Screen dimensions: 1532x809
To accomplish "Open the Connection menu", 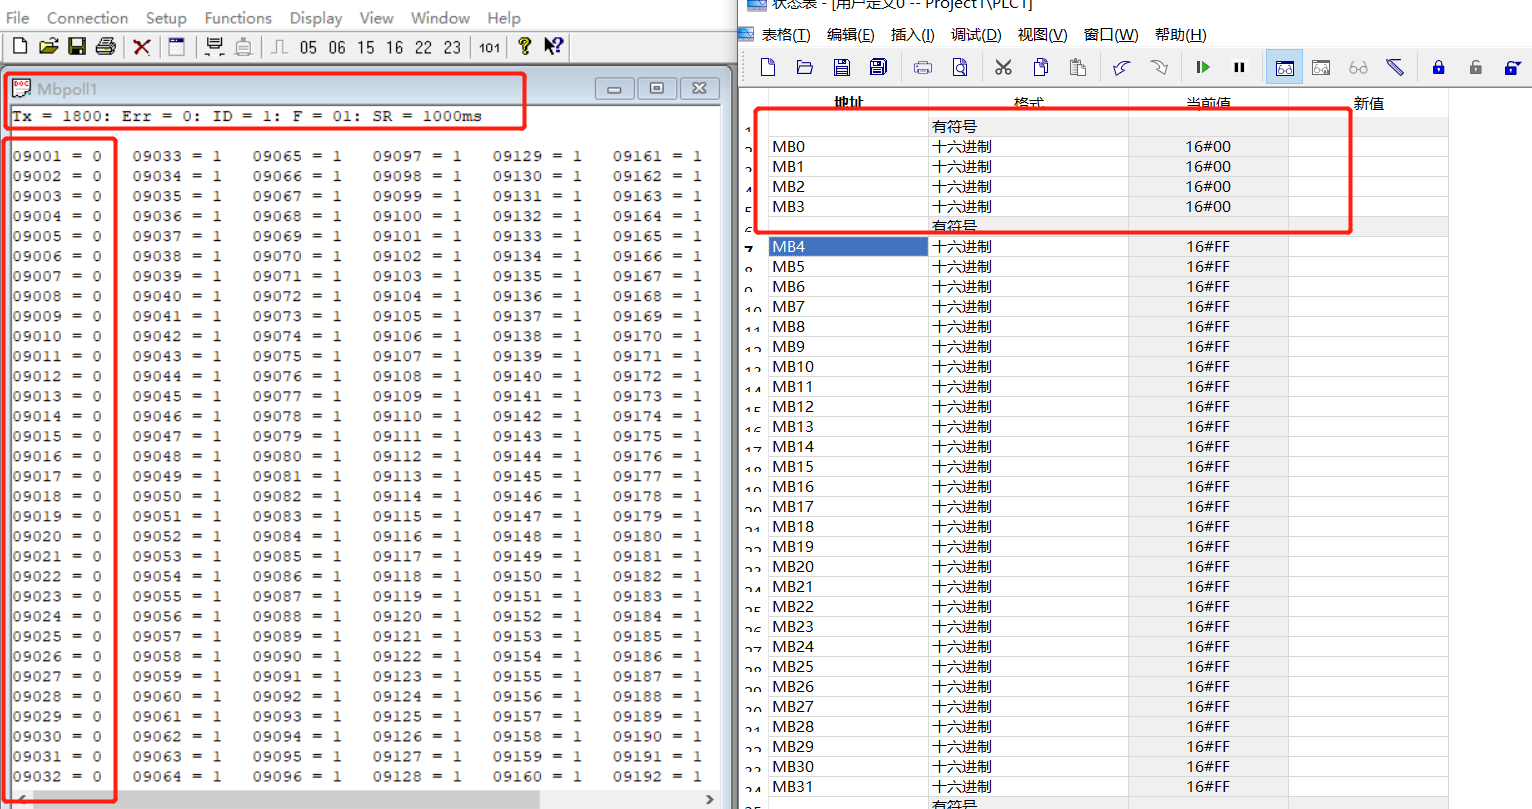I will coord(87,18).
